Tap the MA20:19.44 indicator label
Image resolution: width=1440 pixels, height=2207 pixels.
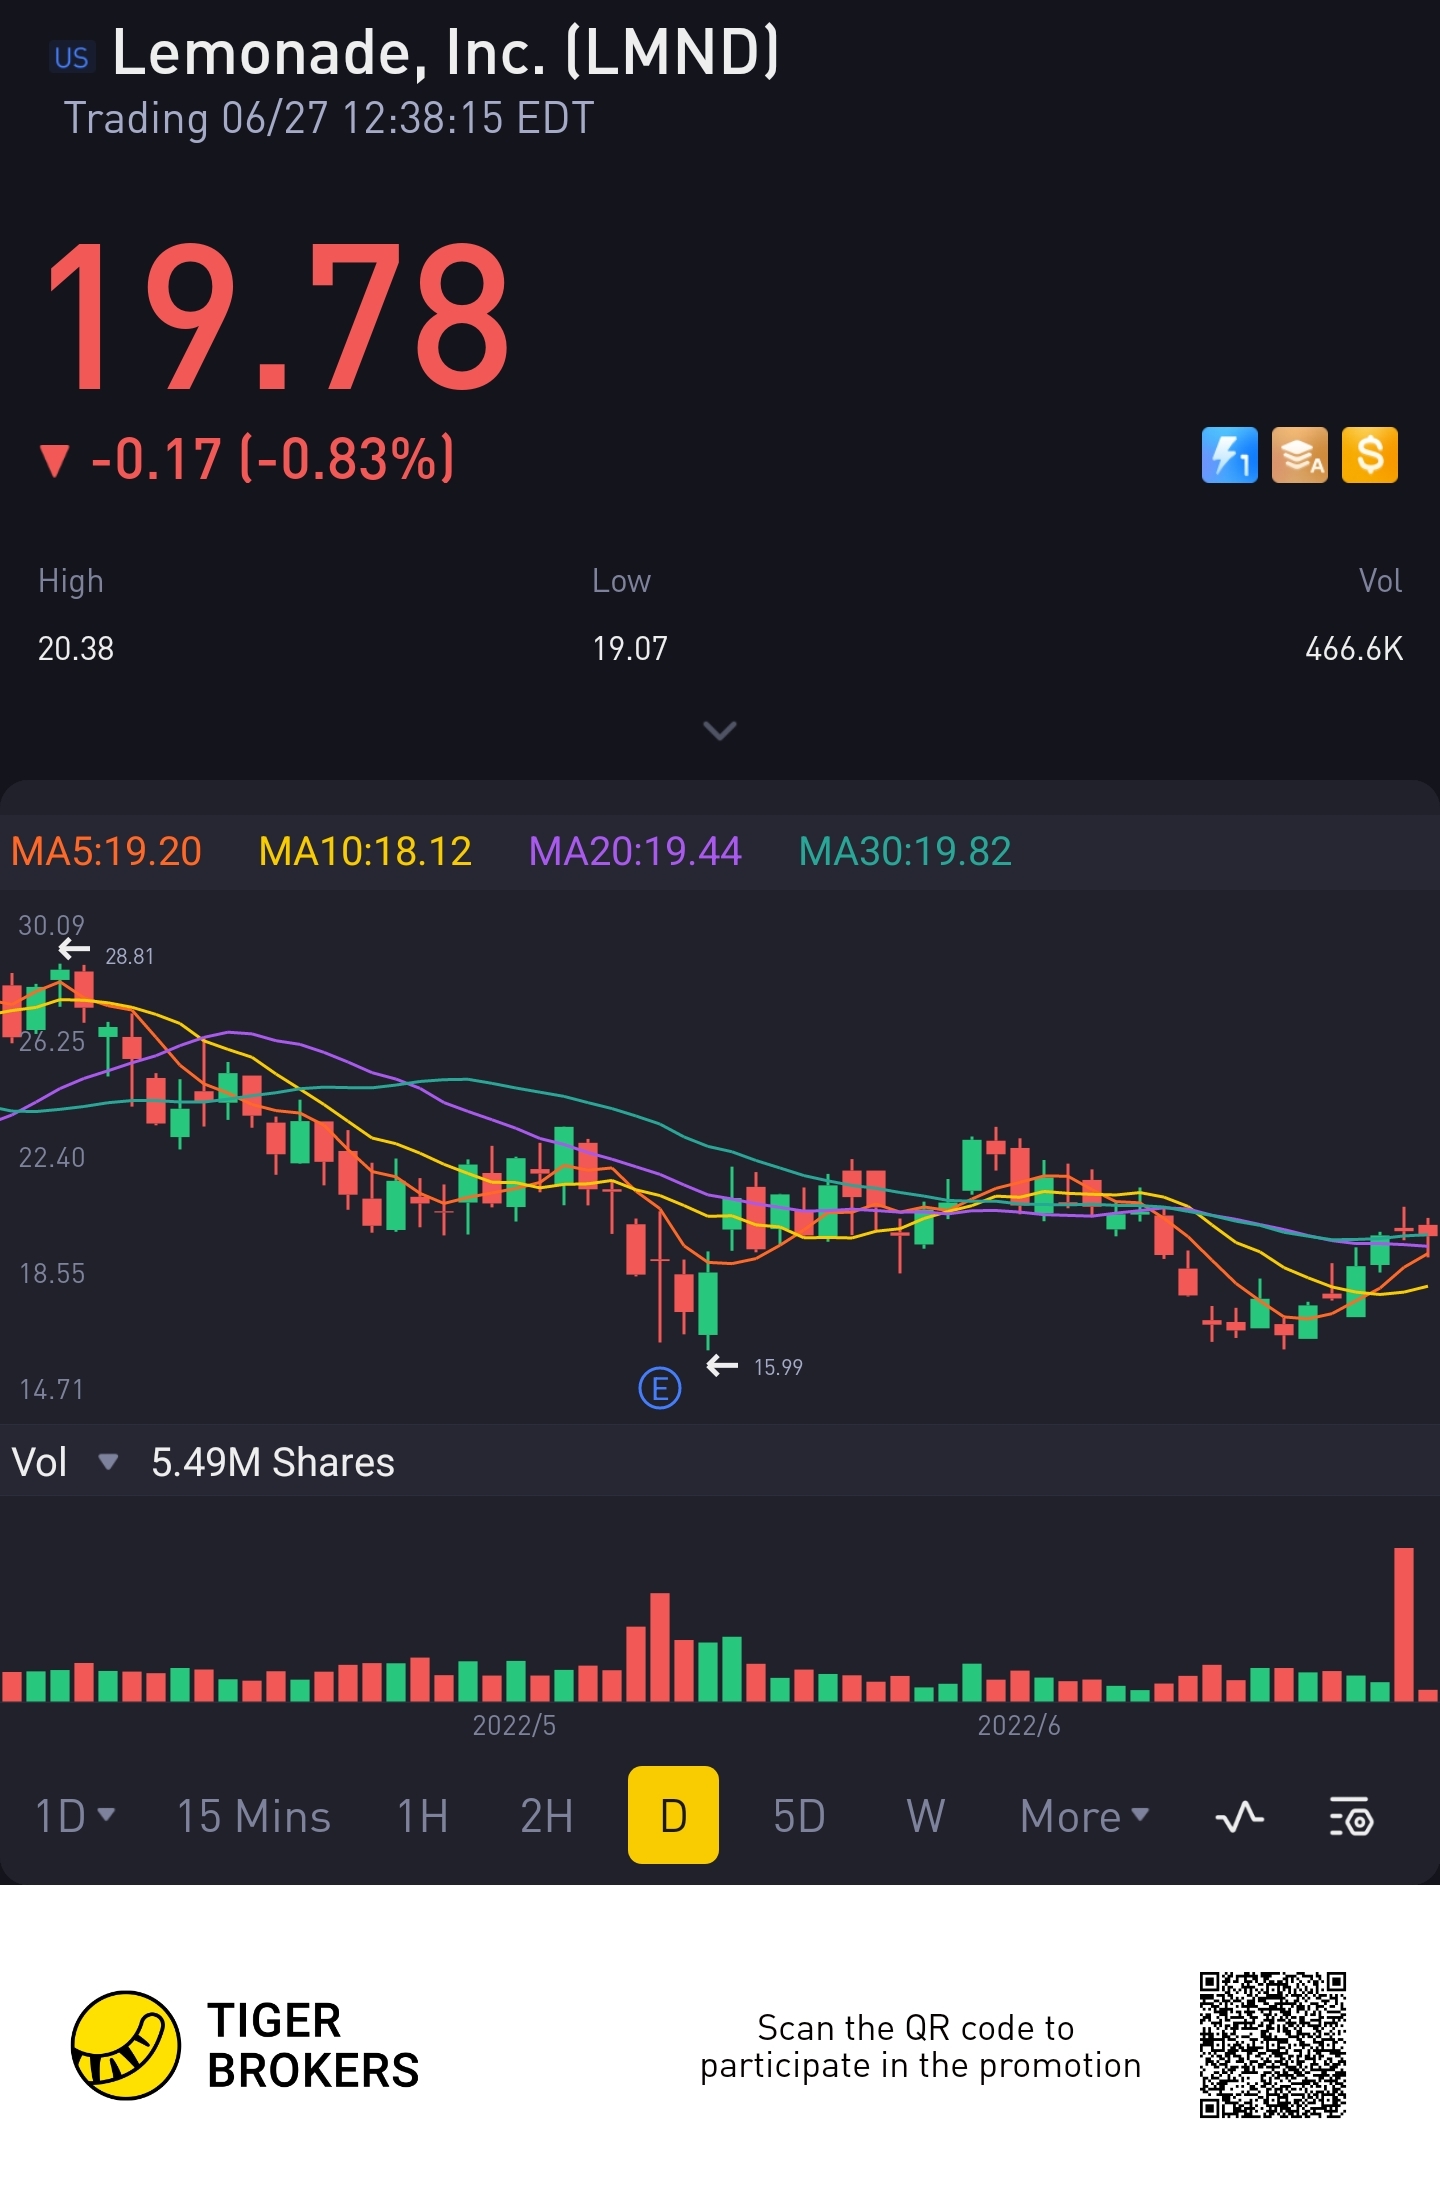(635, 852)
